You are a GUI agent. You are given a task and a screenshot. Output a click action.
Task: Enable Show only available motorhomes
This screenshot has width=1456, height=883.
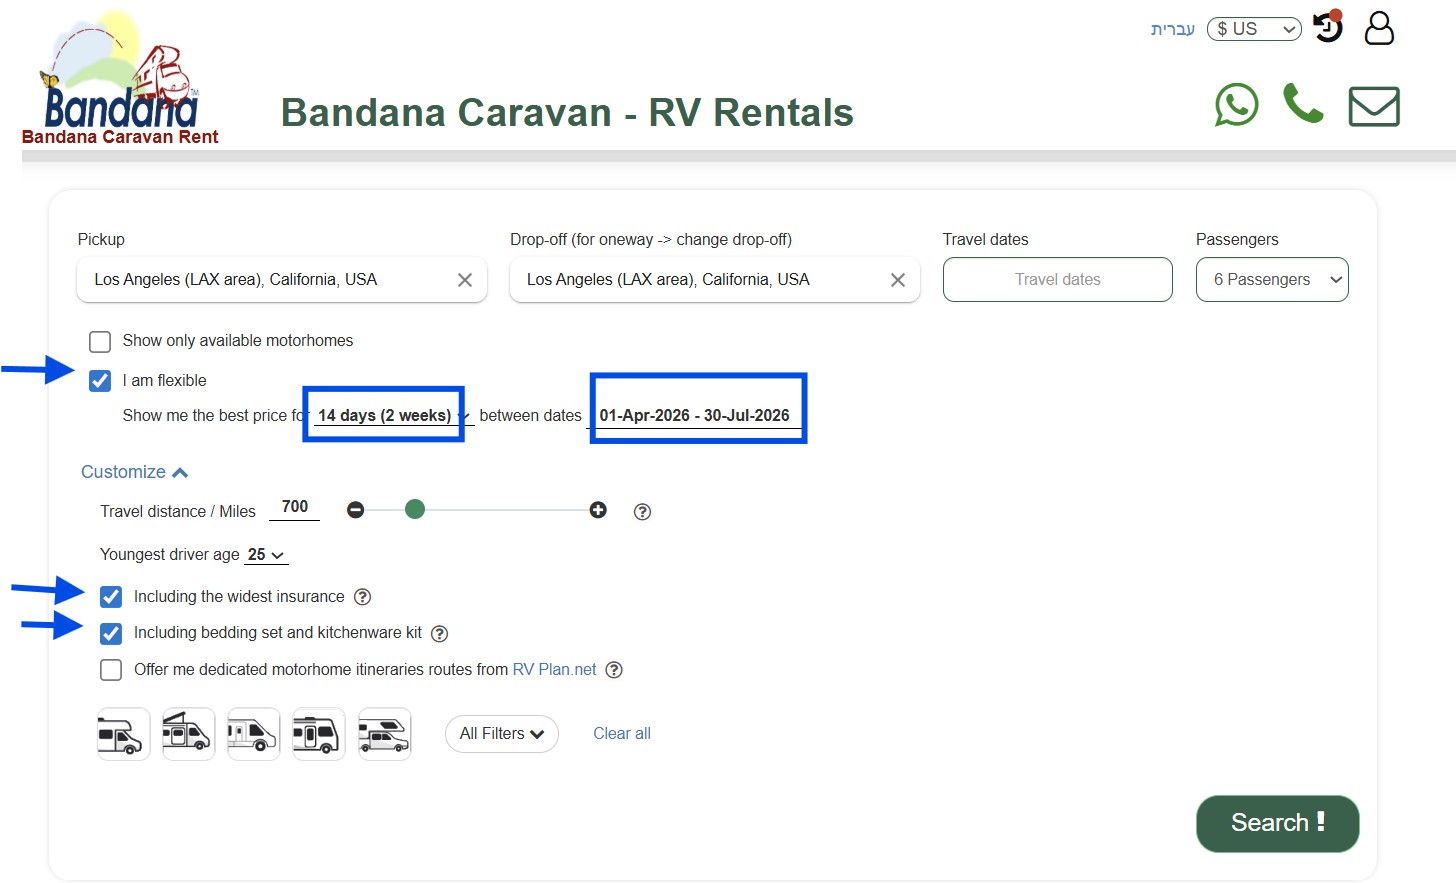pyautogui.click(x=100, y=341)
